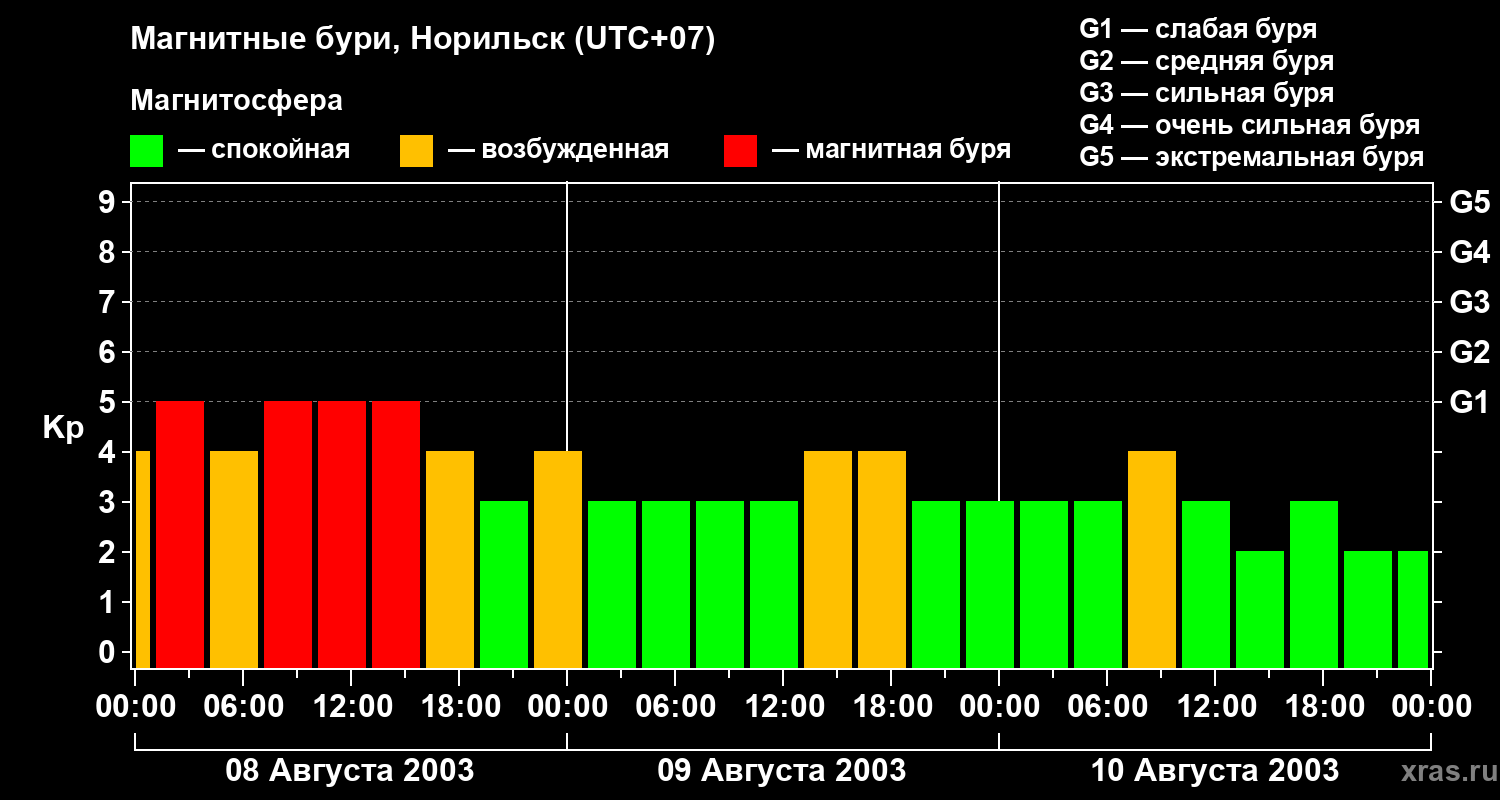This screenshot has width=1500, height=800.
Task: Click the red 'магнитная буря' legend swatch
Action: coord(740,151)
